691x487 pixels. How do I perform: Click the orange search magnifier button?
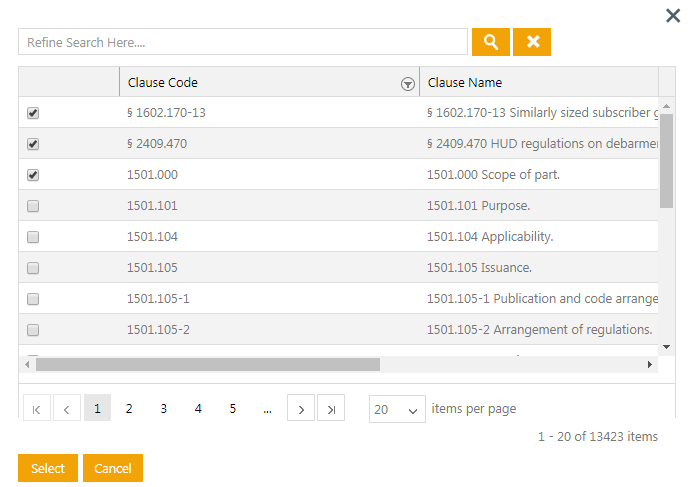490,42
